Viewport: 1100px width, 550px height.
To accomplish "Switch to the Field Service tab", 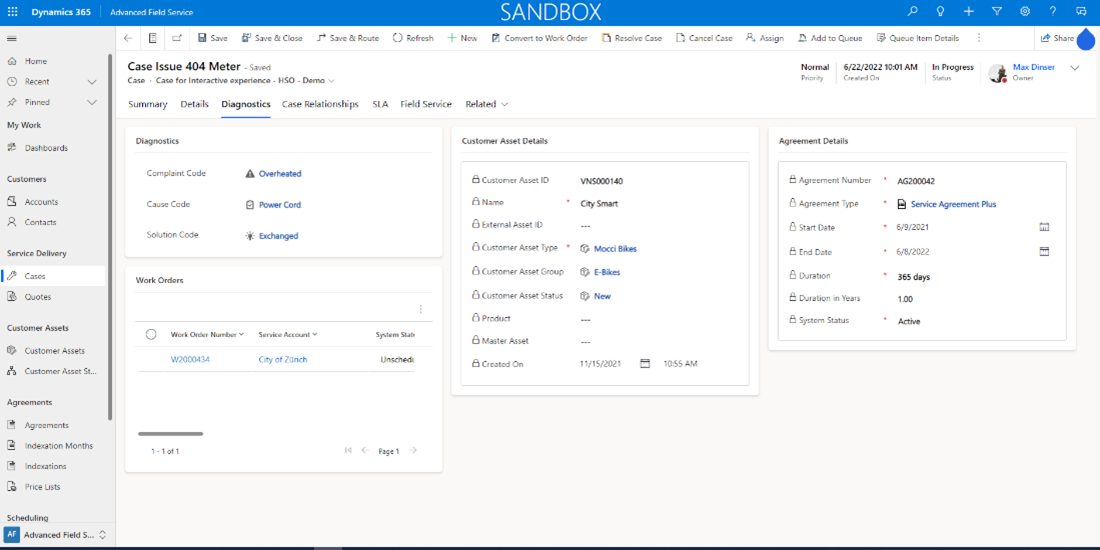I will [x=426, y=104].
